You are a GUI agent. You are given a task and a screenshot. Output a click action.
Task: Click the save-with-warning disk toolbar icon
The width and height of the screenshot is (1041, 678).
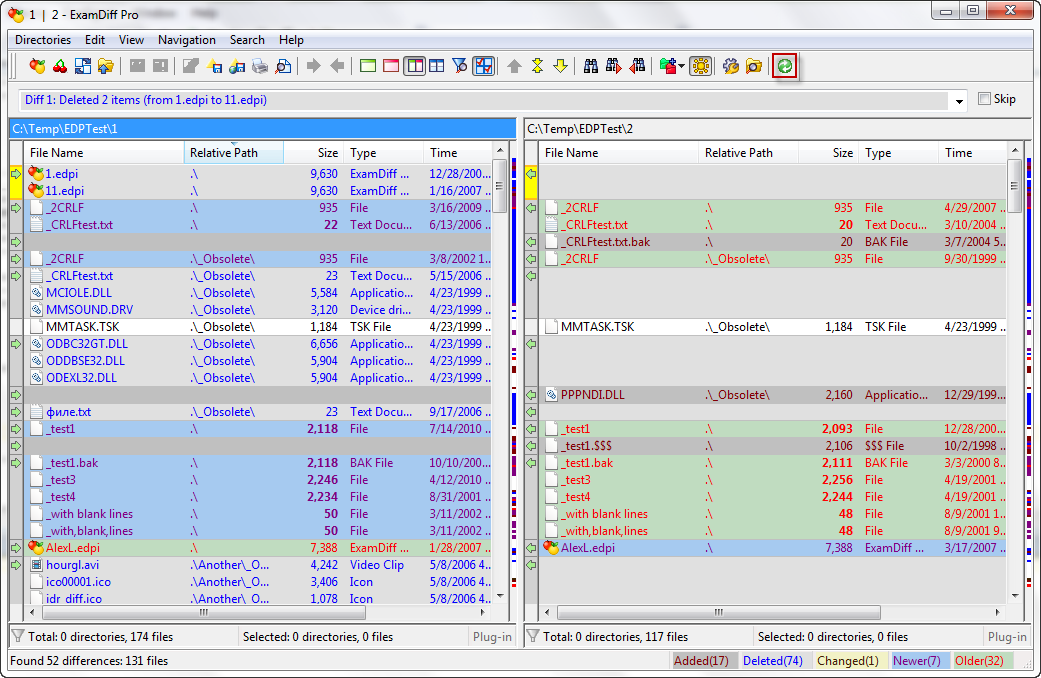pos(214,66)
